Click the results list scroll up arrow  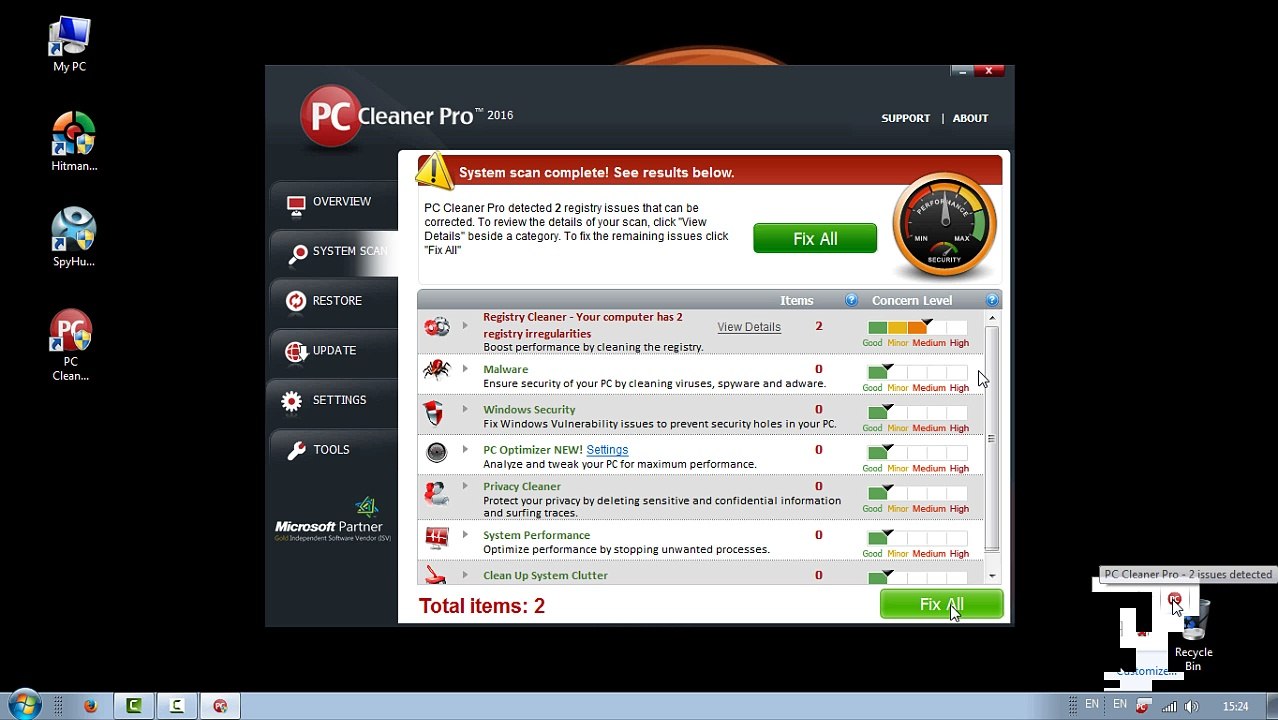coord(992,318)
